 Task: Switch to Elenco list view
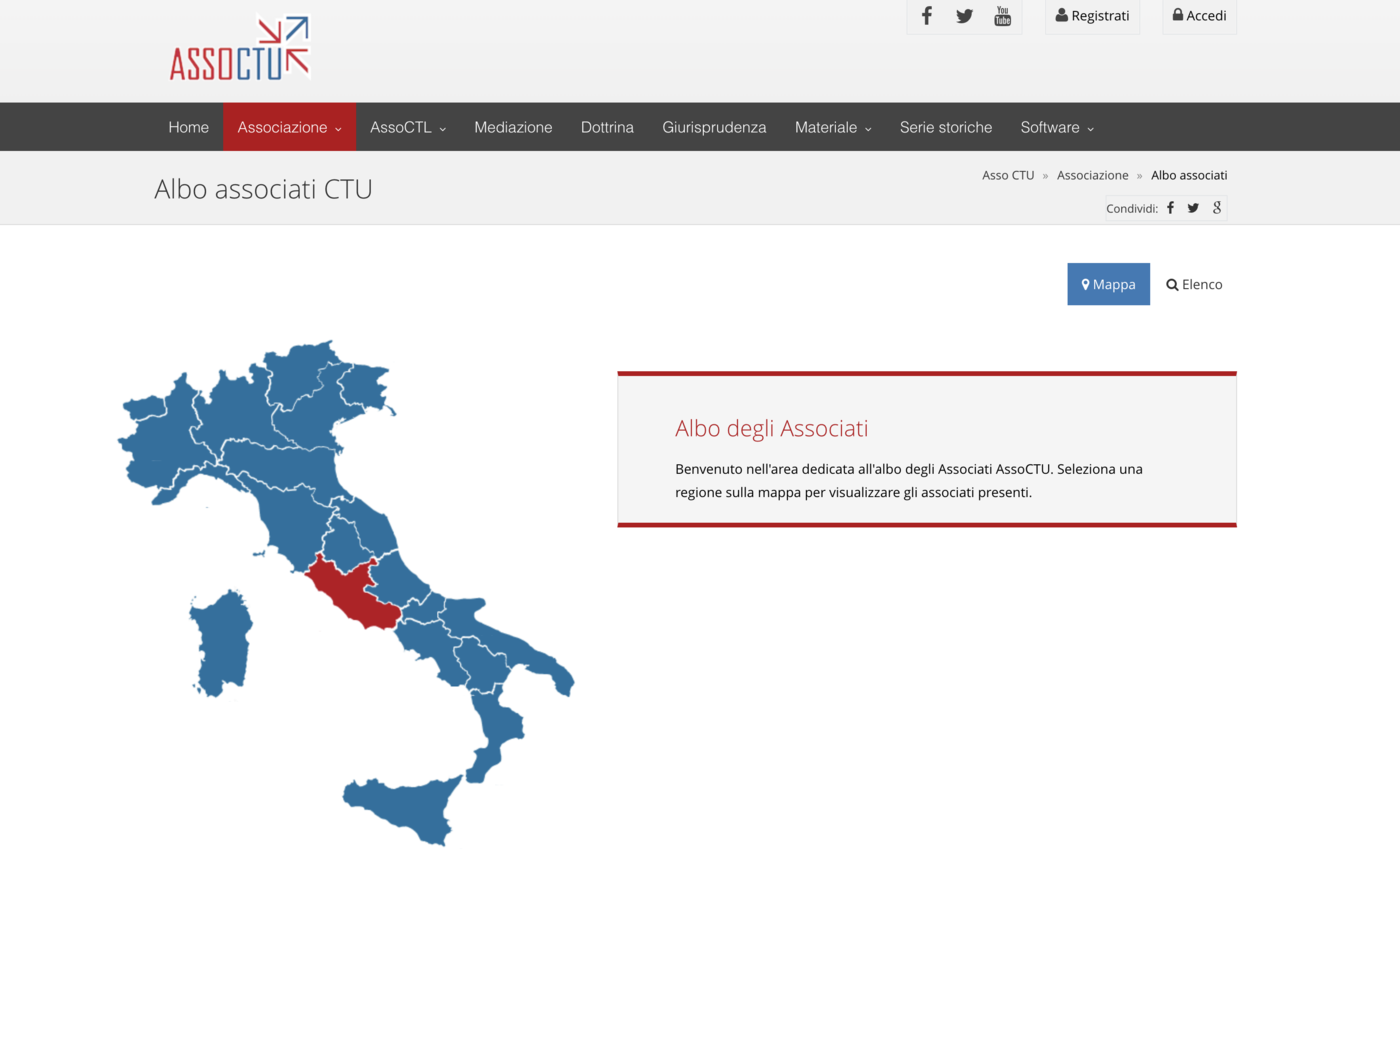pos(1194,284)
